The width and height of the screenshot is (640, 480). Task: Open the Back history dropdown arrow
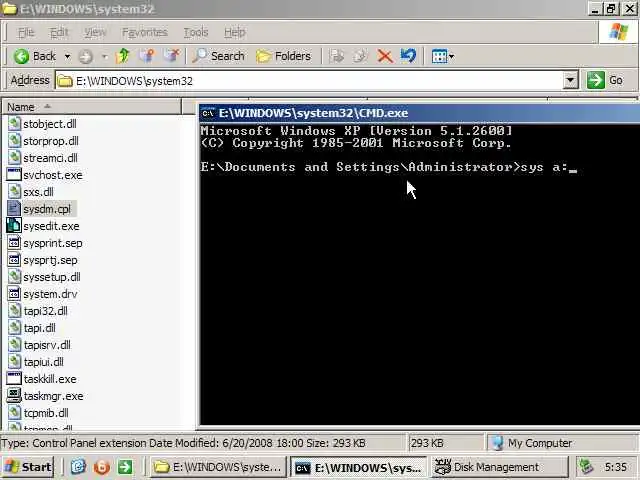coord(67,56)
